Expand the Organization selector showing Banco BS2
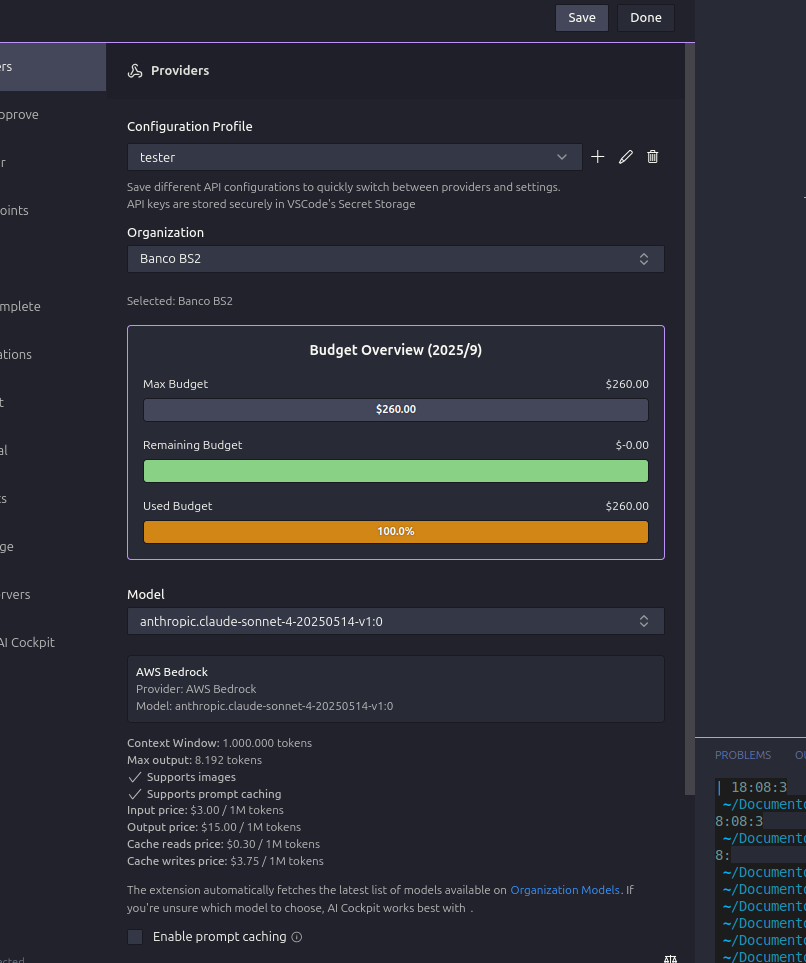The width and height of the screenshot is (806, 963). click(x=395, y=259)
